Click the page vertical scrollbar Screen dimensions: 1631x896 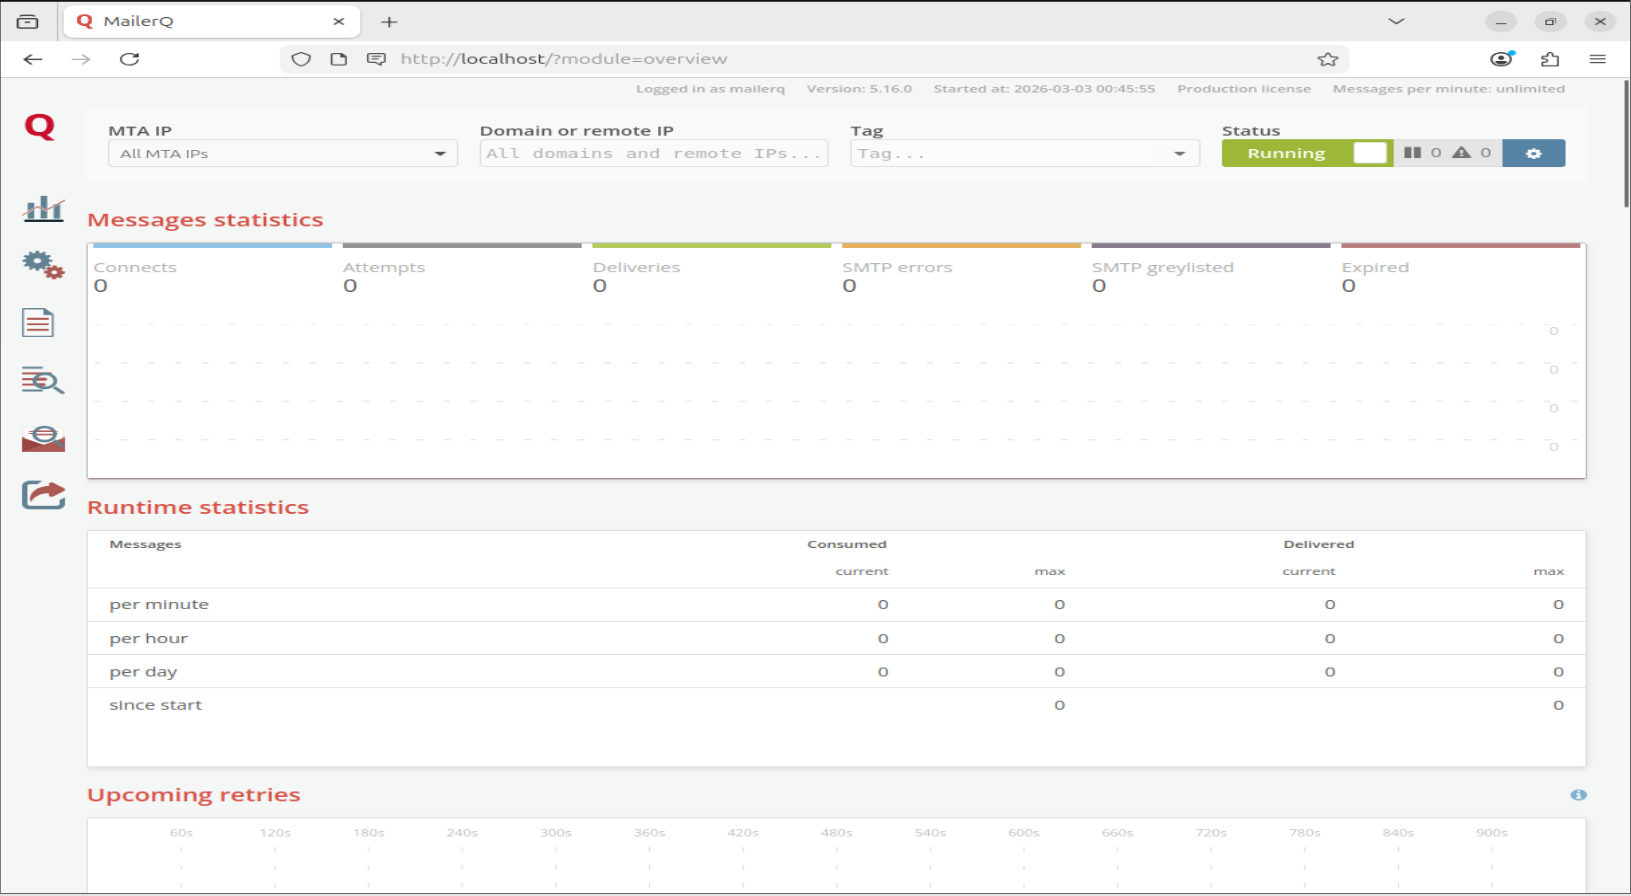click(1626, 145)
